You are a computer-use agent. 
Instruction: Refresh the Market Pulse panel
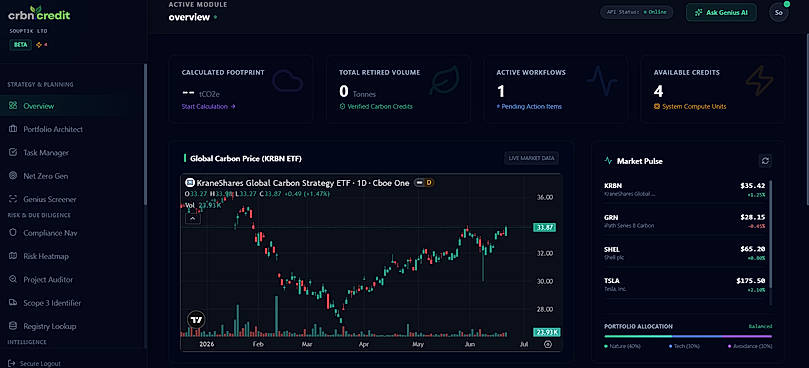(765, 161)
